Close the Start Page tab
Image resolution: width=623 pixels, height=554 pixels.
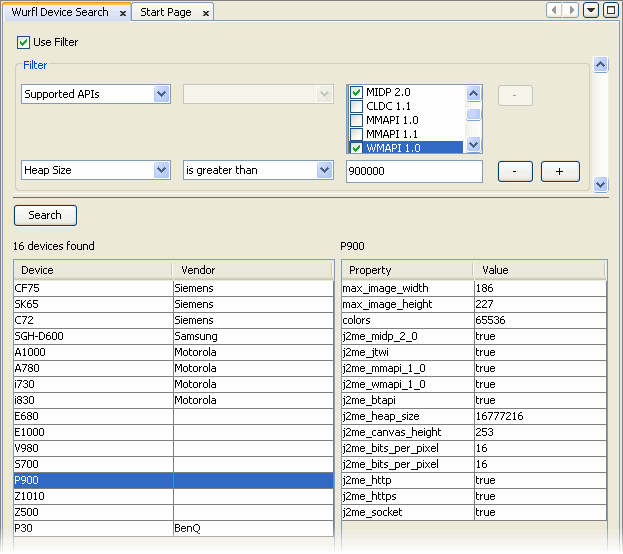[205, 13]
